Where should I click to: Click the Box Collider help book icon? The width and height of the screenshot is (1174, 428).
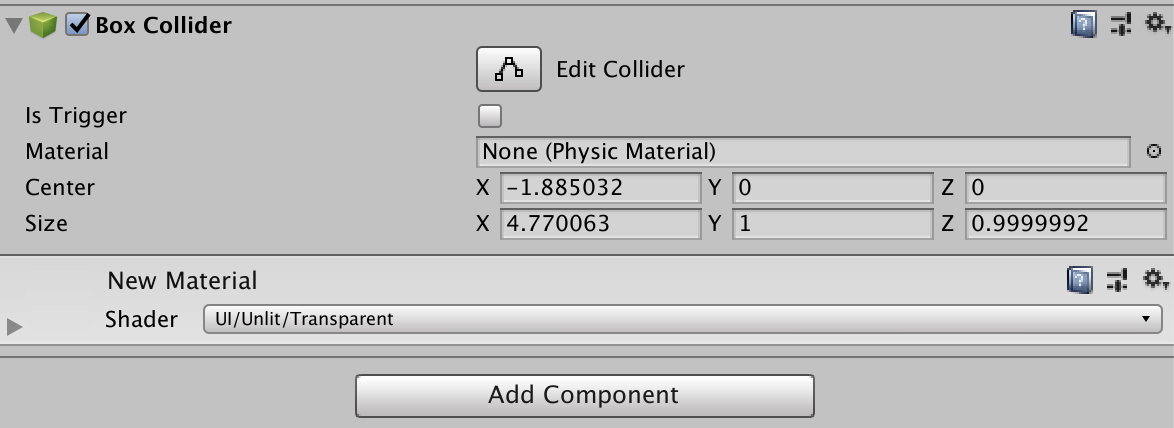1083,25
